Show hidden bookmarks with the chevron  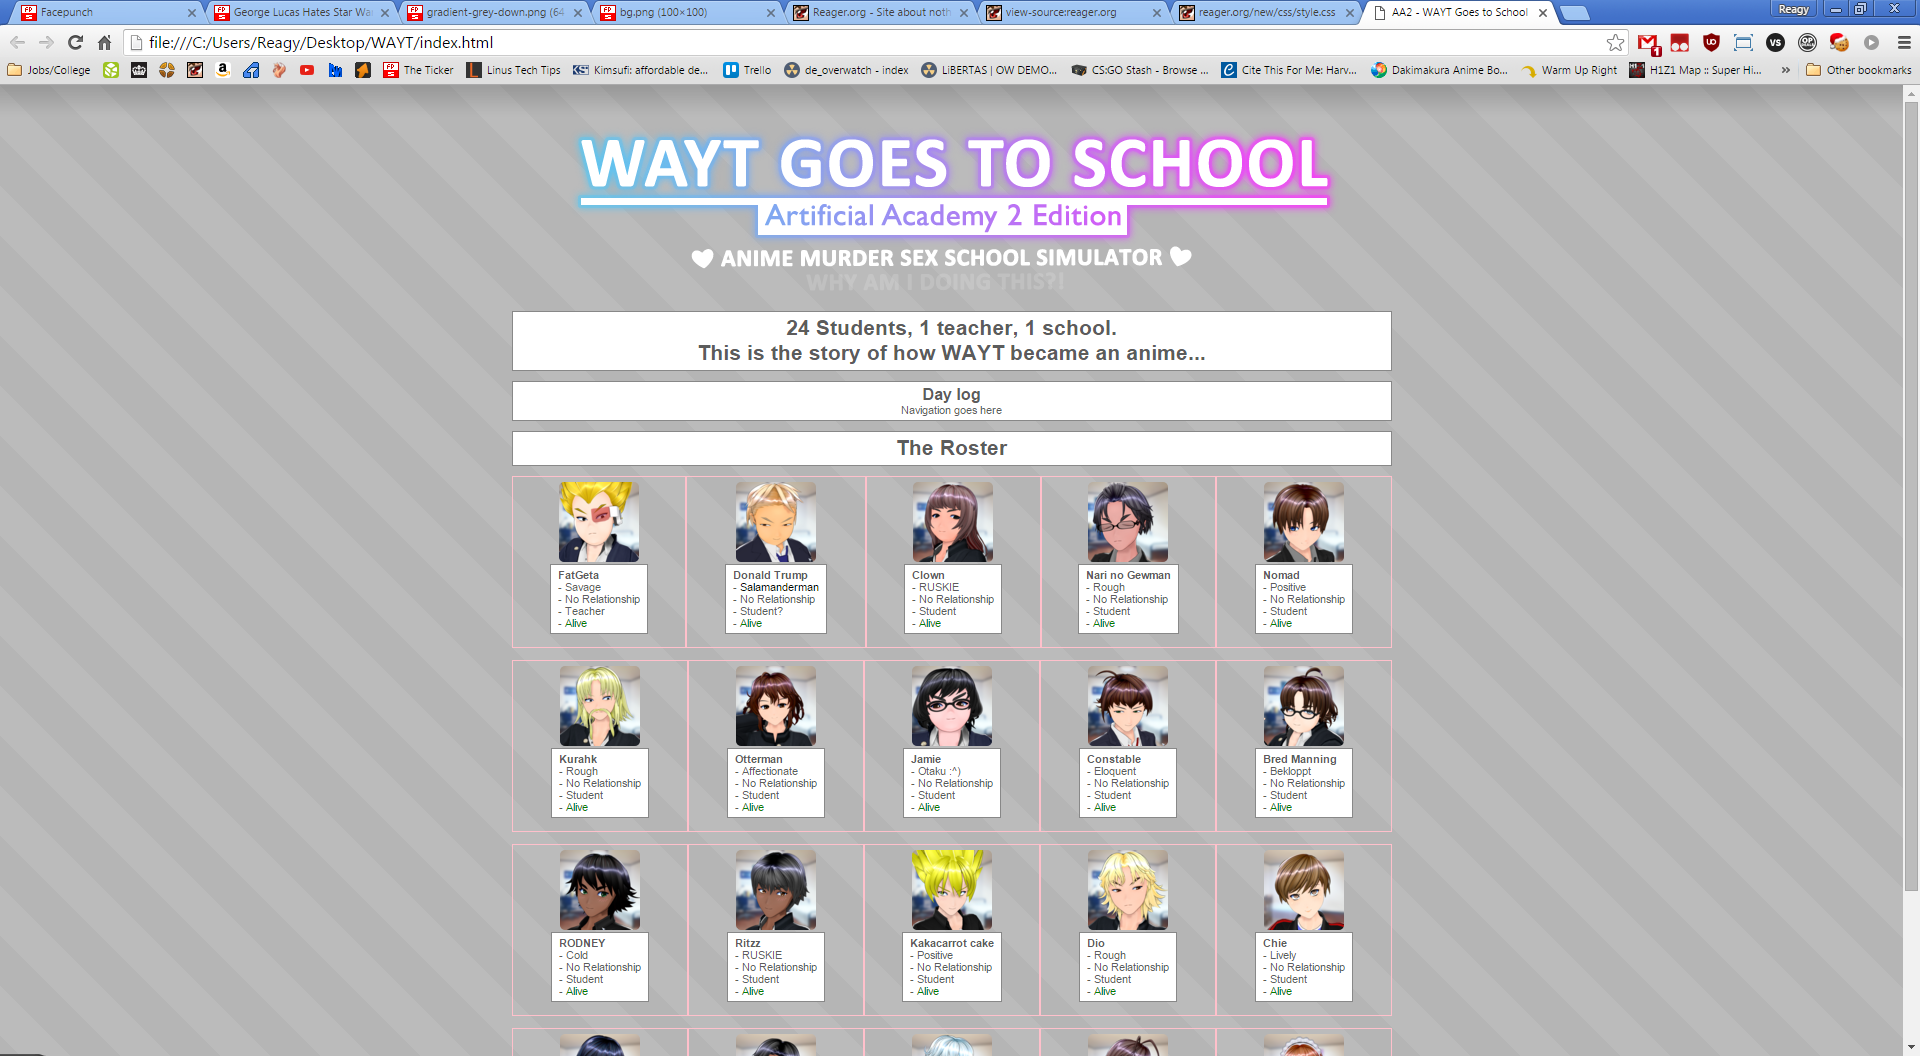[1785, 70]
